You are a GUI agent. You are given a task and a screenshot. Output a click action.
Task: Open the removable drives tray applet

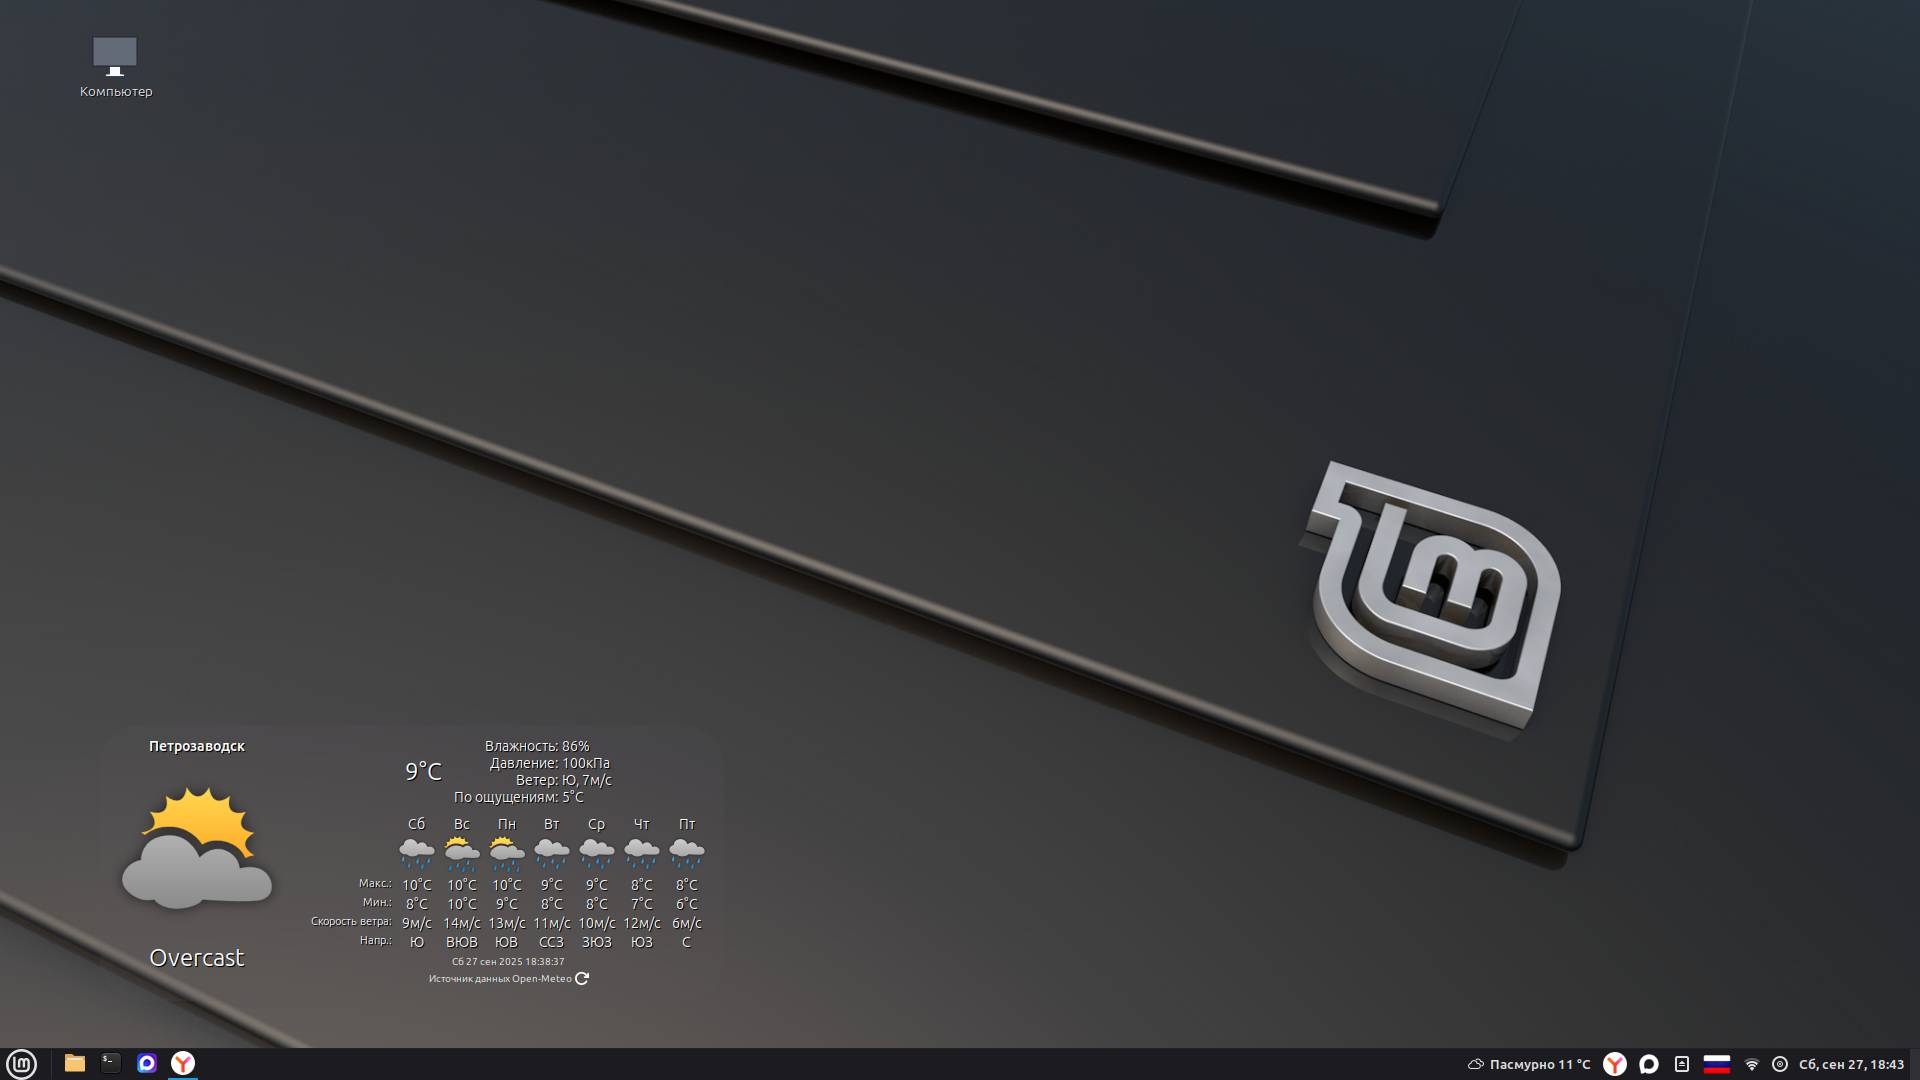(1682, 1064)
